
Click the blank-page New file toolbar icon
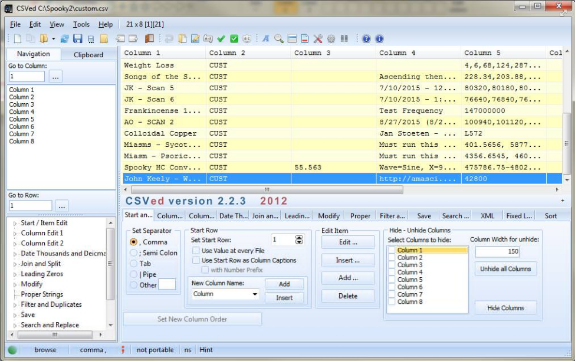(x=18, y=39)
